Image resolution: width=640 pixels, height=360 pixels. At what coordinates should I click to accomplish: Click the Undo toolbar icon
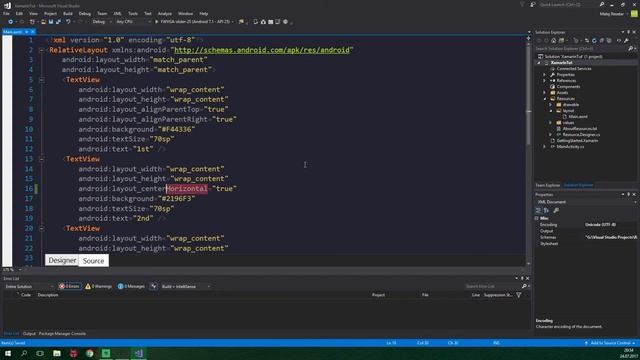point(68,22)
